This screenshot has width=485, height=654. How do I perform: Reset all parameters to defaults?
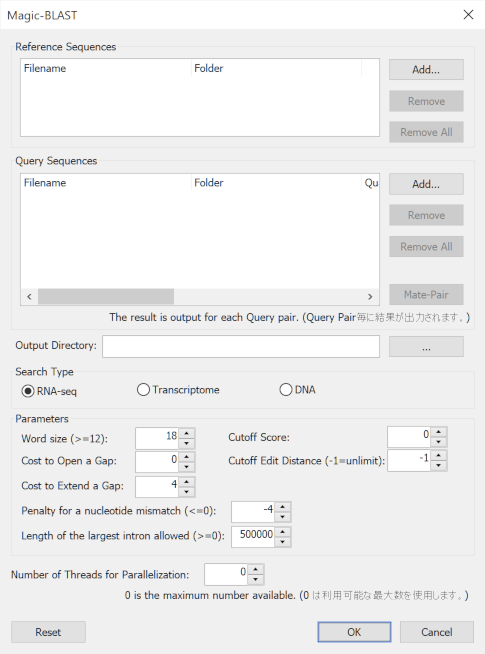[48, 632]
